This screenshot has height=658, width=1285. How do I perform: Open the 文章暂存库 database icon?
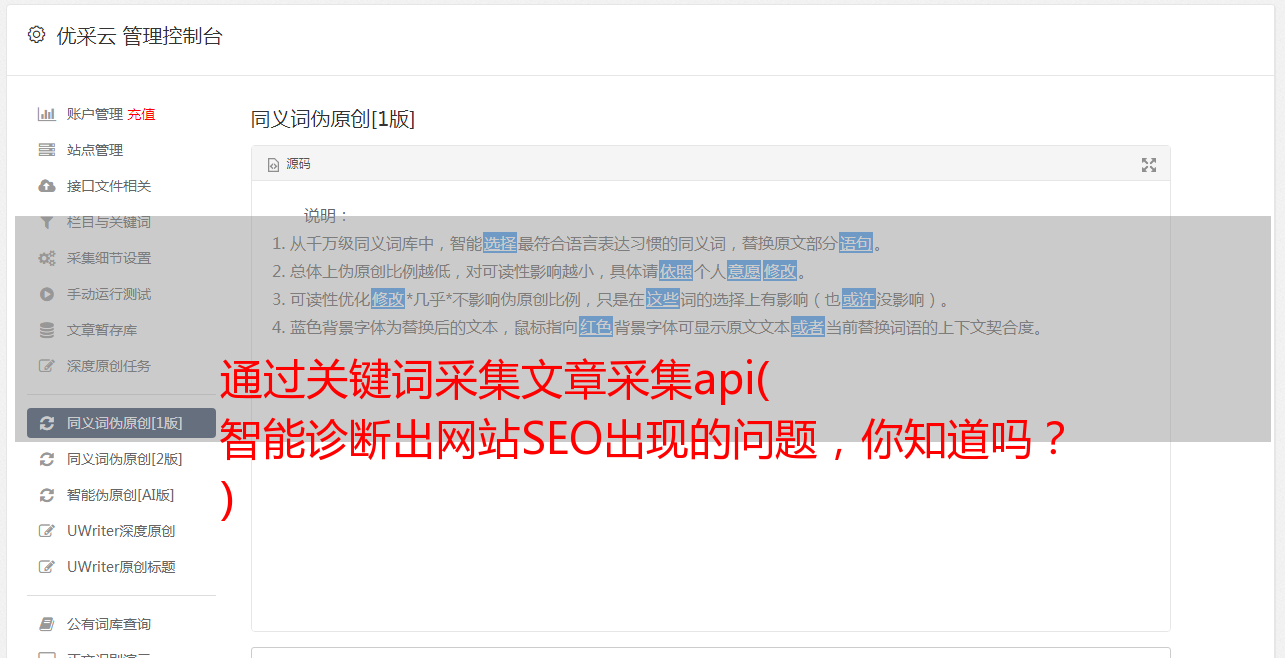tap(46, 330)
